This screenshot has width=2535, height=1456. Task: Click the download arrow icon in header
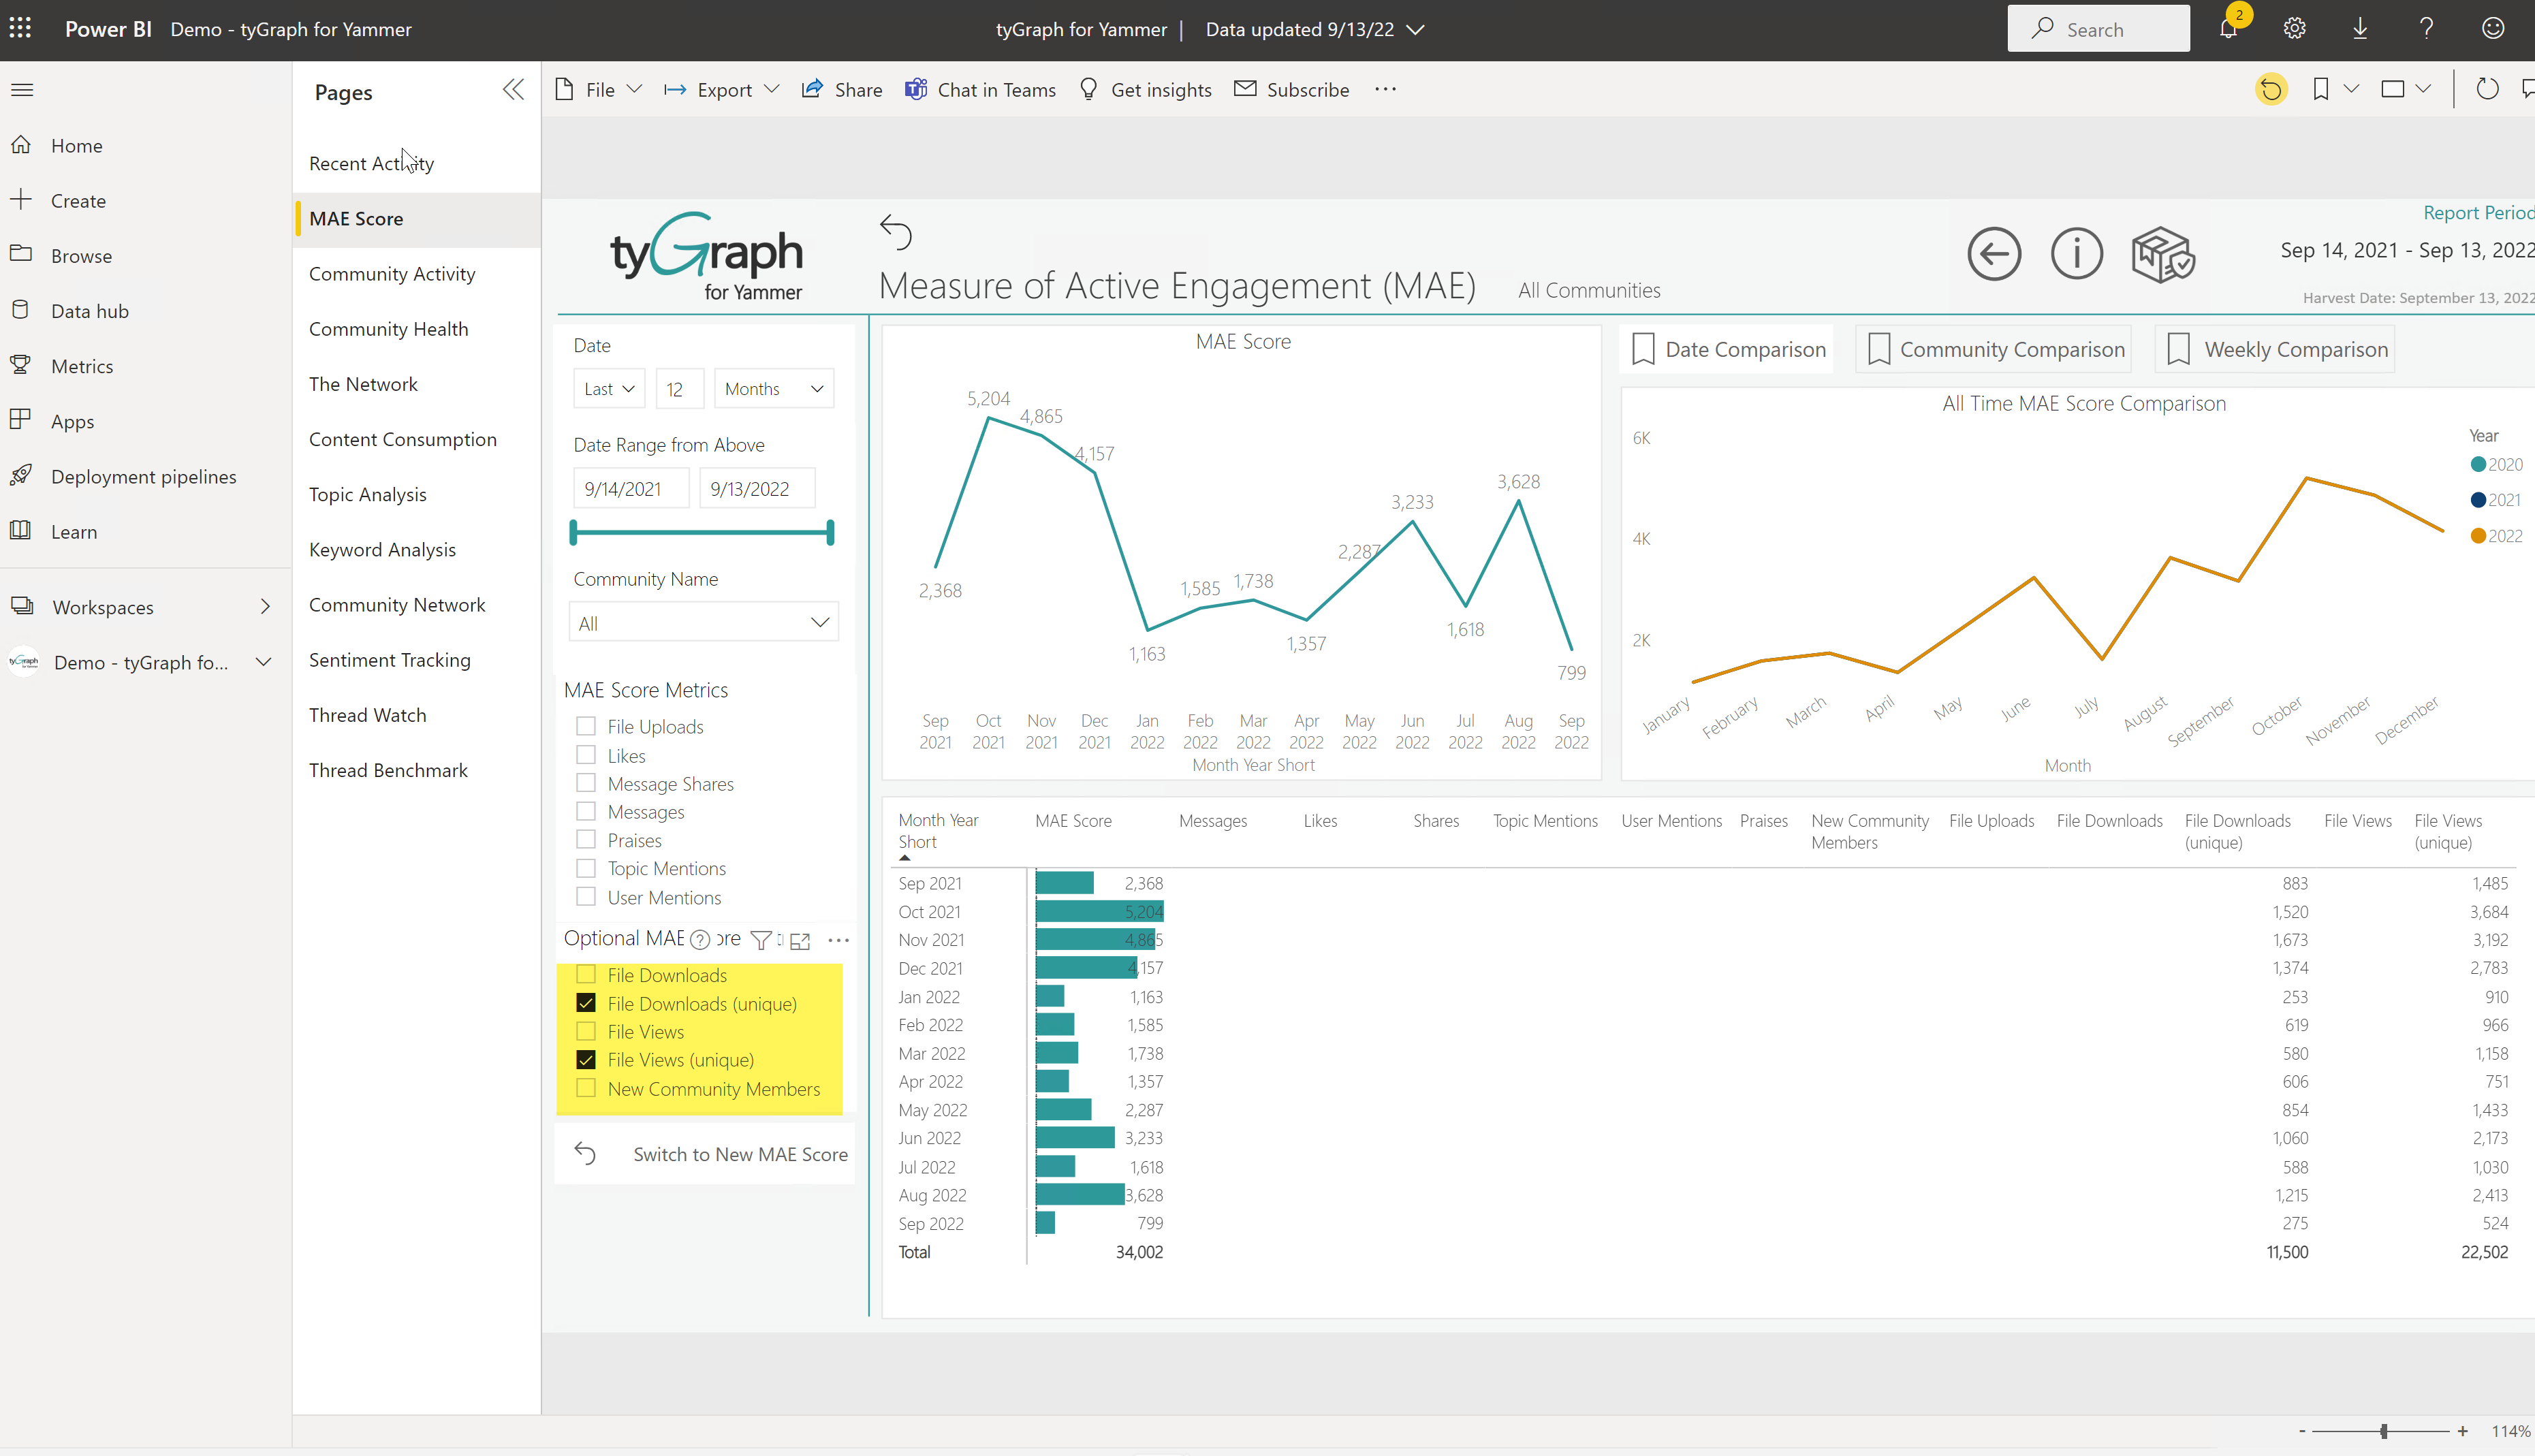[2360, 29]
